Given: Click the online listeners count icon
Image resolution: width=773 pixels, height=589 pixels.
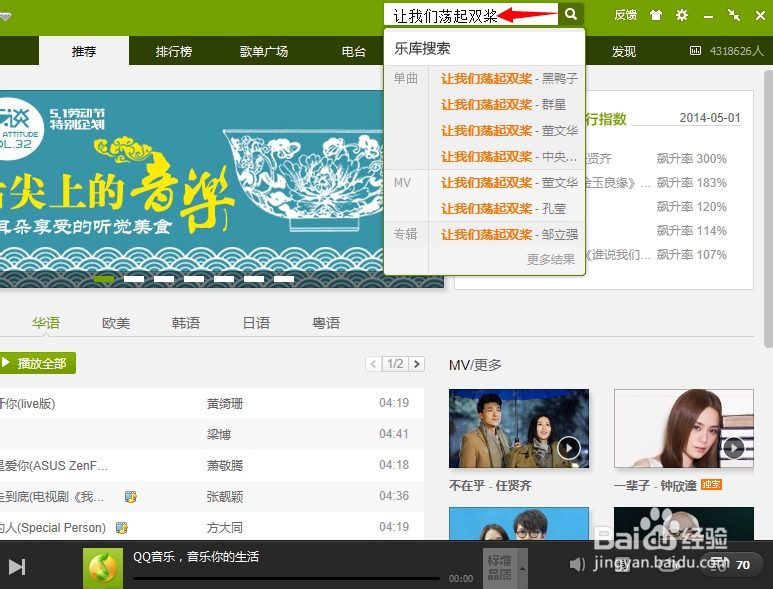Looking at the screenshot, I should coord(695,51).
